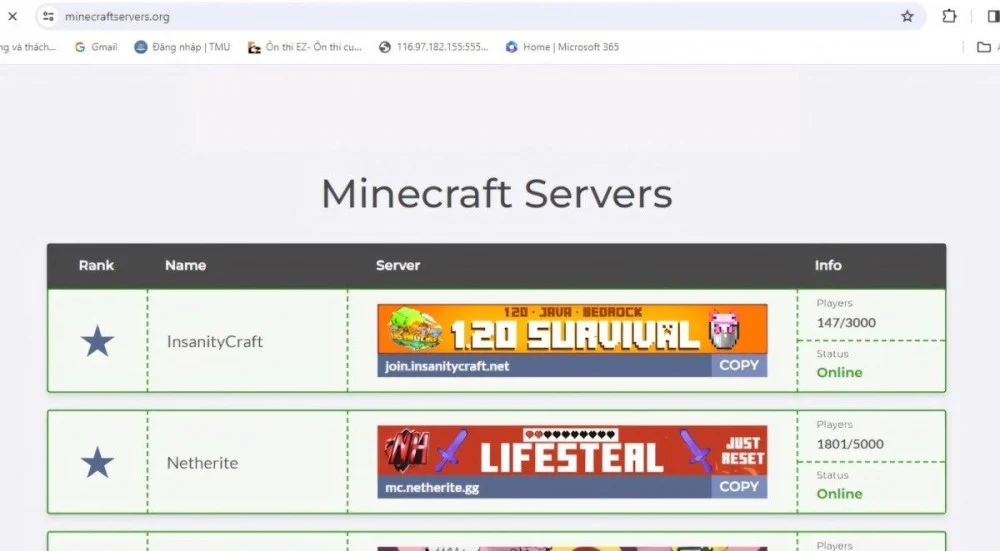Open the Gmail bookmark
This screenshot has height=551, width=1000.
tap(96, 47)
